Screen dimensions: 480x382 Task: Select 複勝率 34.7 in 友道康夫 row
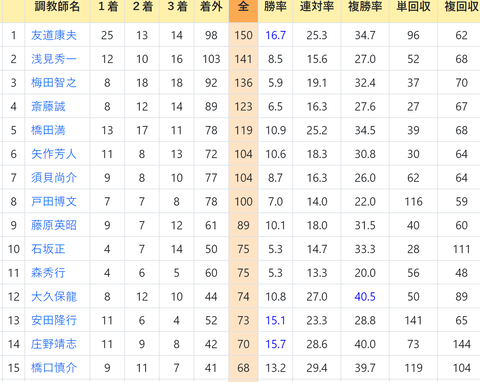(365, 35)
